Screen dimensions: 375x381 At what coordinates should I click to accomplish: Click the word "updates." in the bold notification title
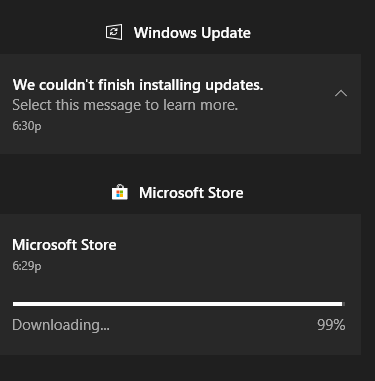pyautogui.click(x=234, y=86)
